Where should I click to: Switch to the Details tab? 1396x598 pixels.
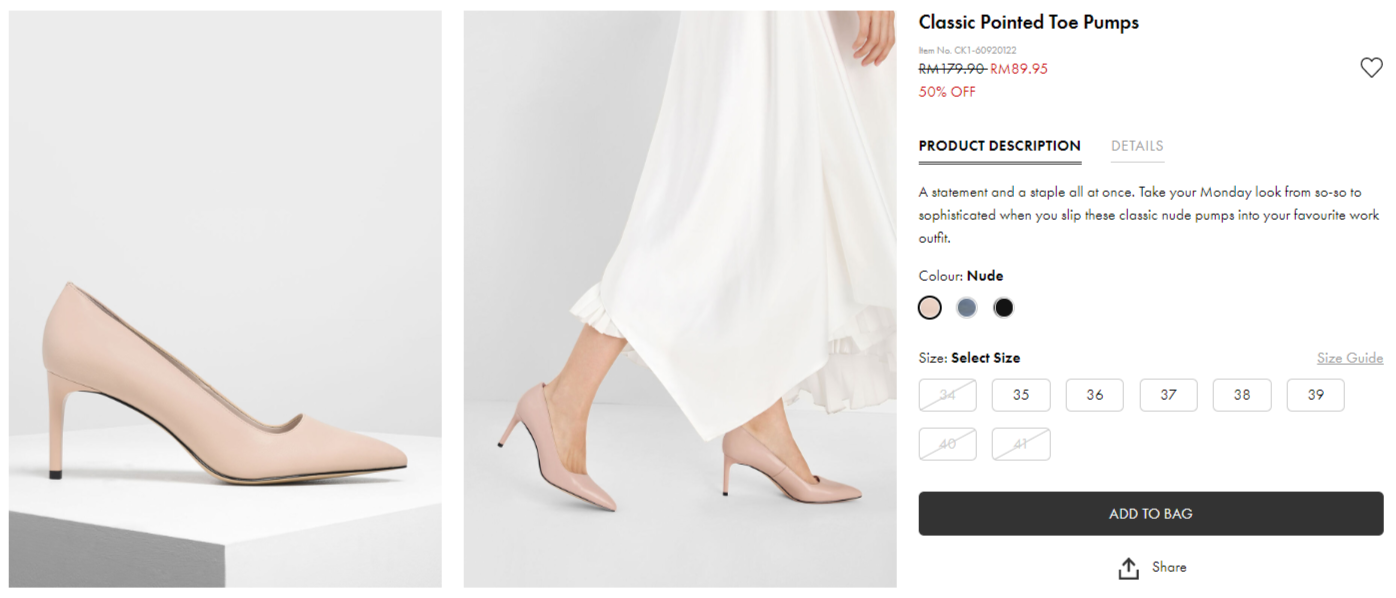tap(1137, 146)
